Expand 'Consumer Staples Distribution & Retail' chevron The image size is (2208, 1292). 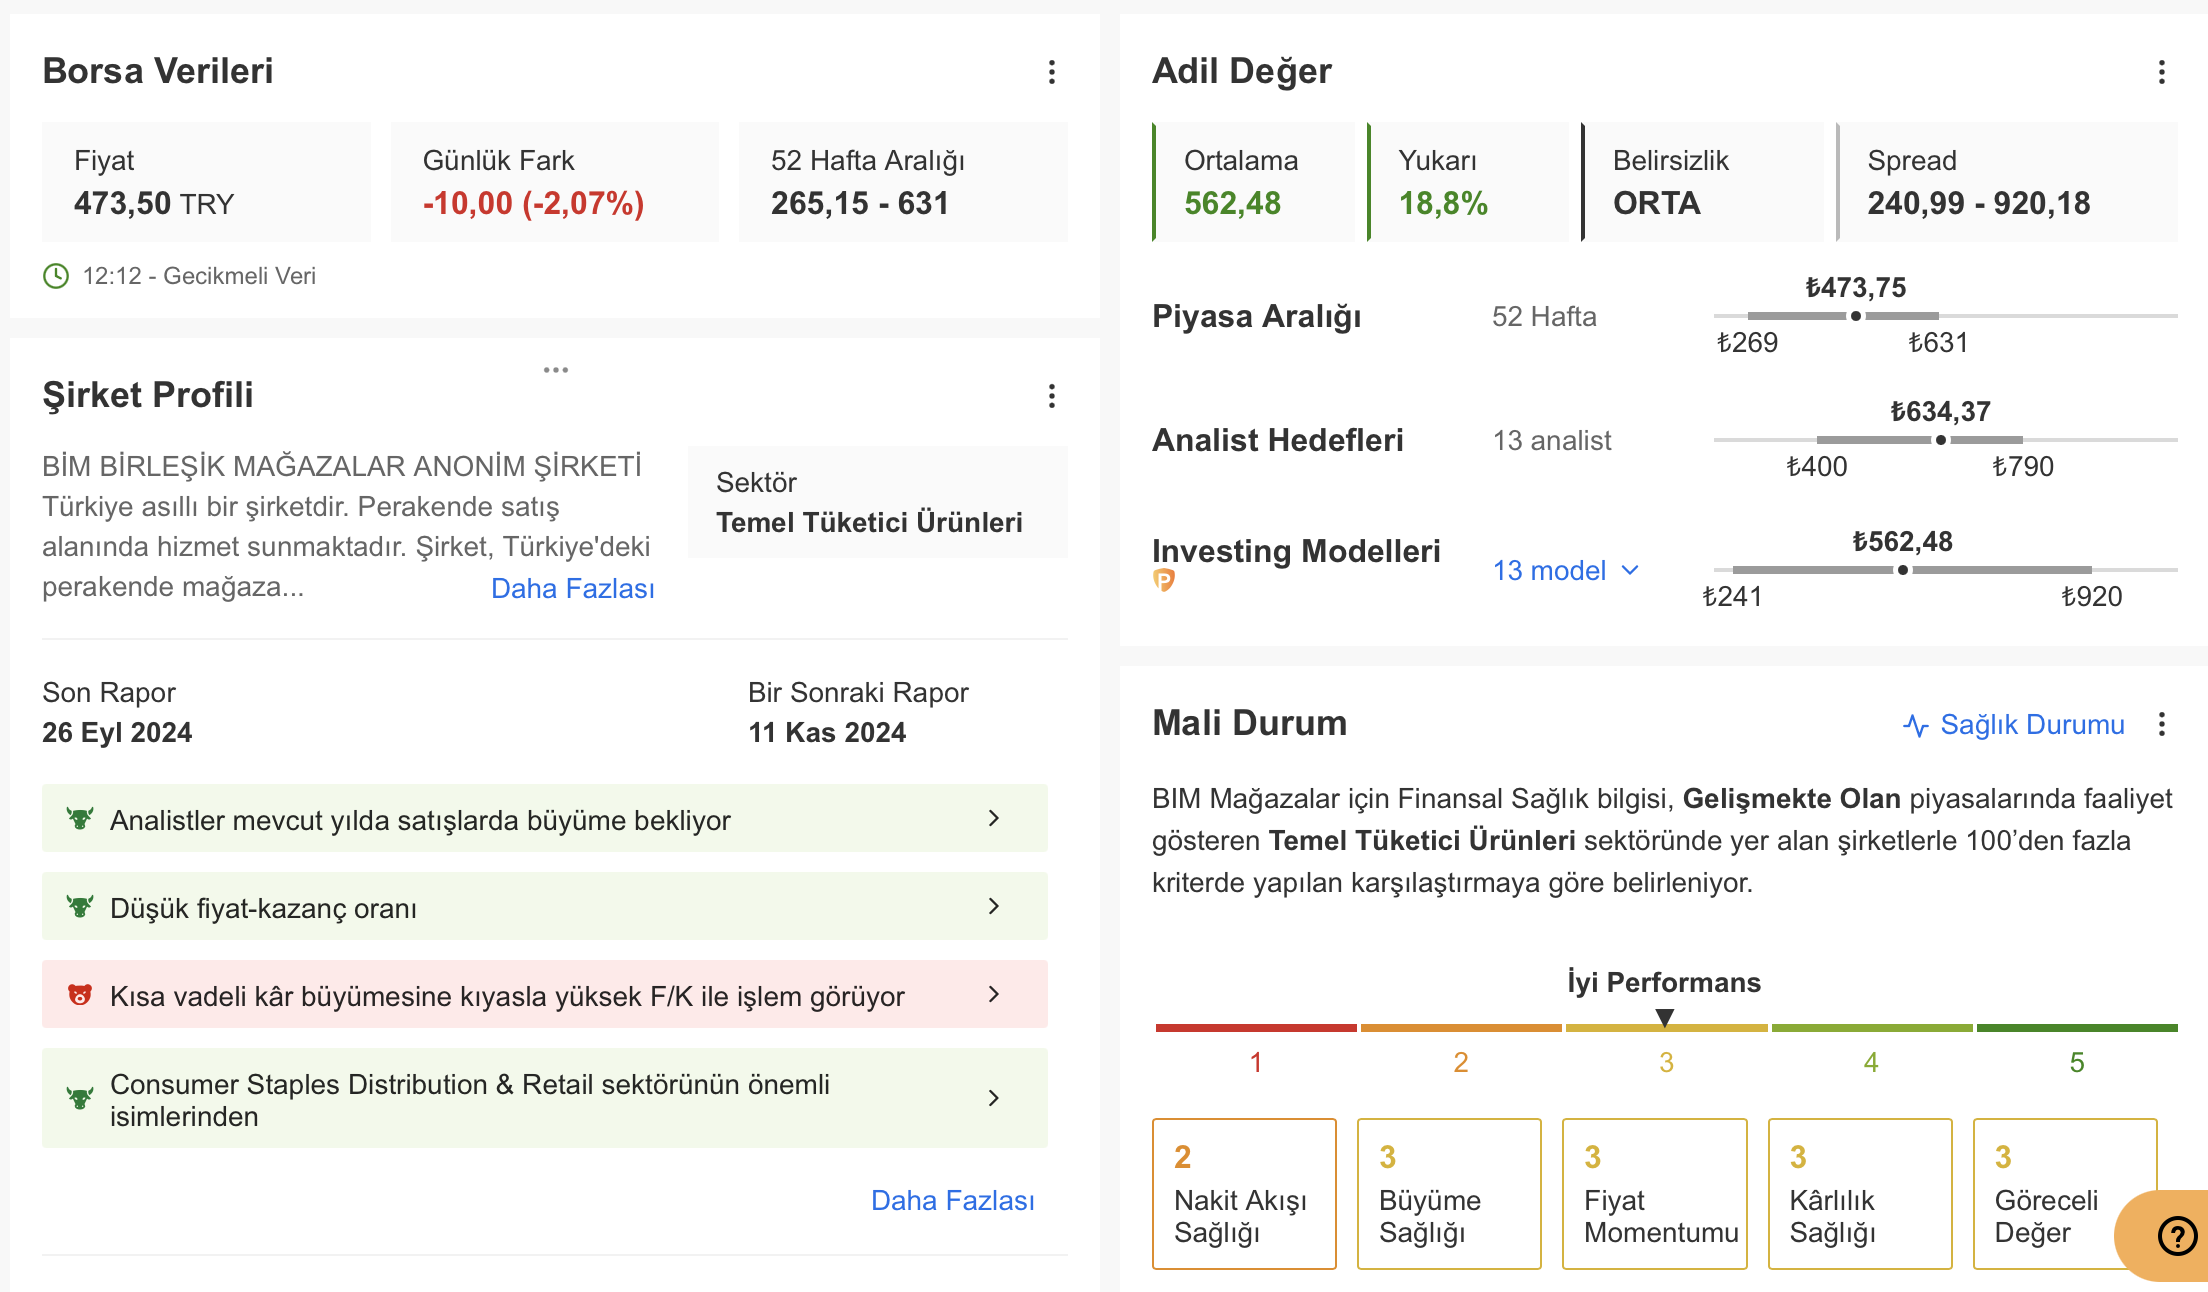994,1098
